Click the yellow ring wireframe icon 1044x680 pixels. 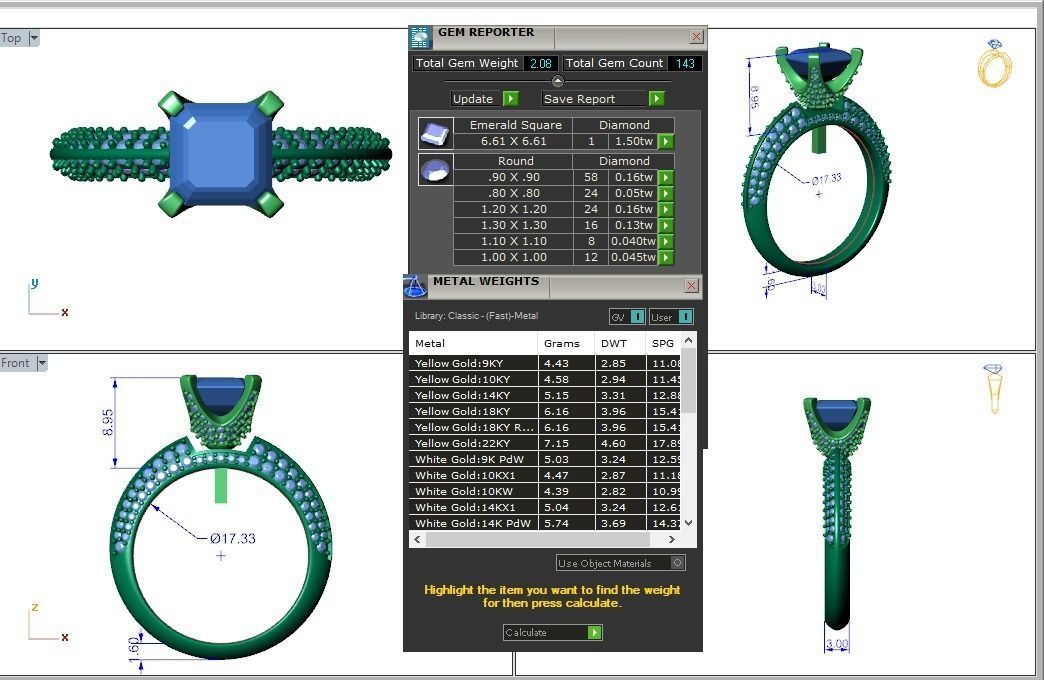click(994, 63)
